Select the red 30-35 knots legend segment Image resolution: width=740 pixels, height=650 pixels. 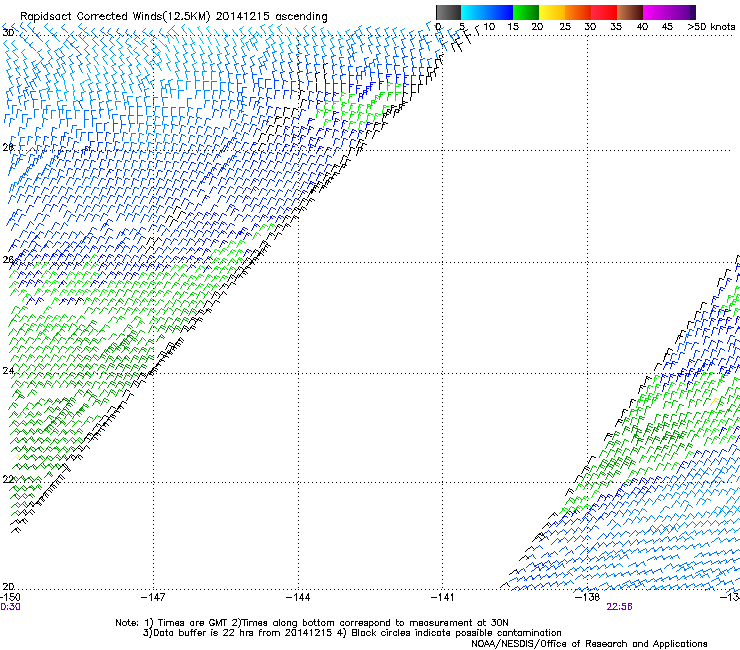click(x=604, y=12)
